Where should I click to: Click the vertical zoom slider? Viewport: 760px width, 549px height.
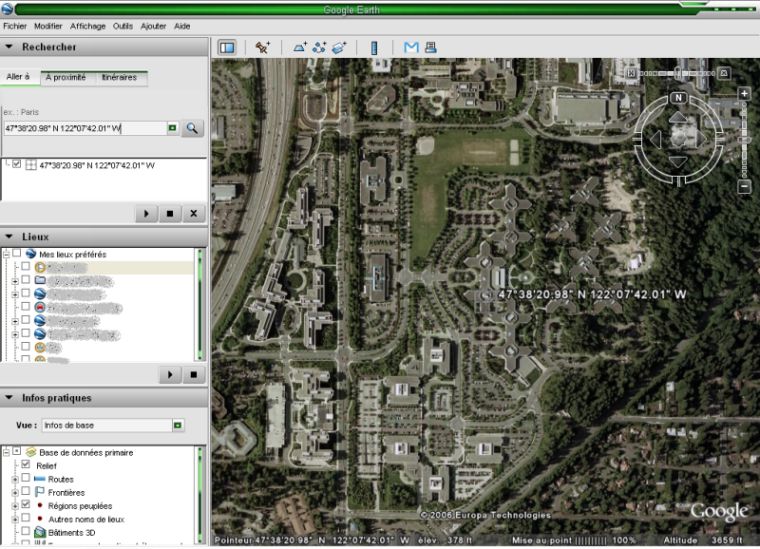[x=744, y=140]
